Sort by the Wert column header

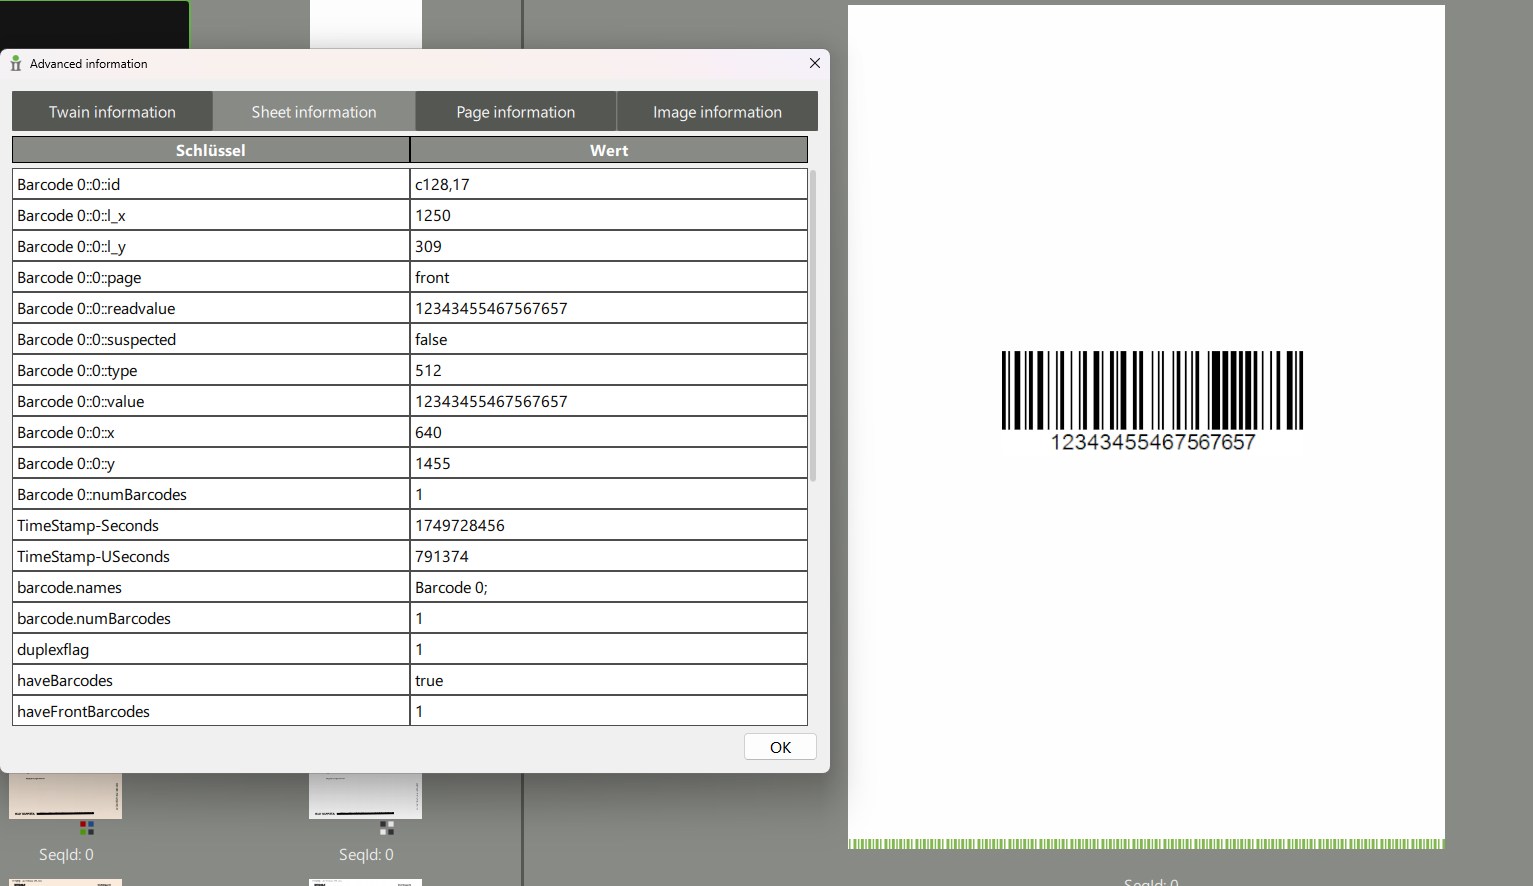609,150
